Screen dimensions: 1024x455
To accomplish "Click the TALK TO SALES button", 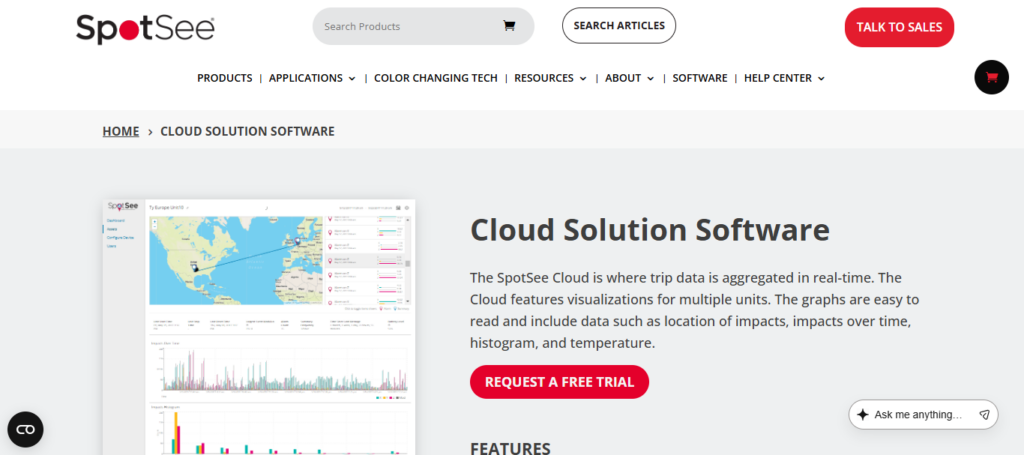I will click(899, 27).
